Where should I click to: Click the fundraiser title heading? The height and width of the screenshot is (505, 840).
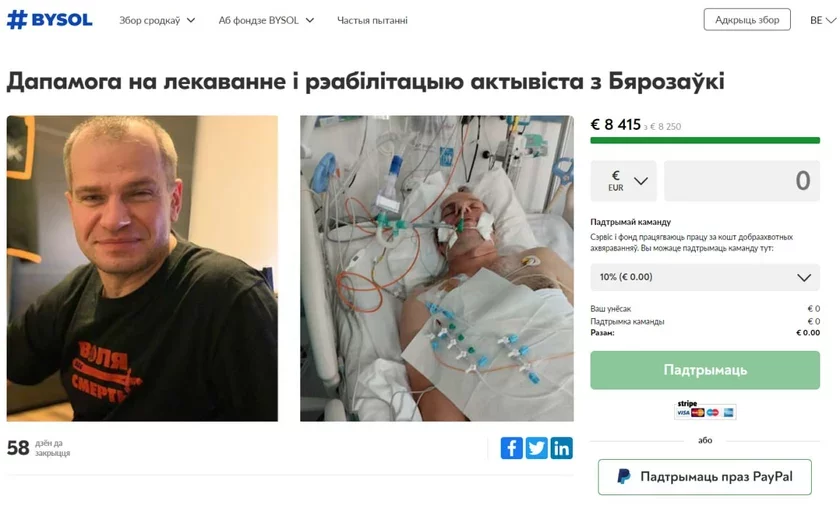coord(365,82)
